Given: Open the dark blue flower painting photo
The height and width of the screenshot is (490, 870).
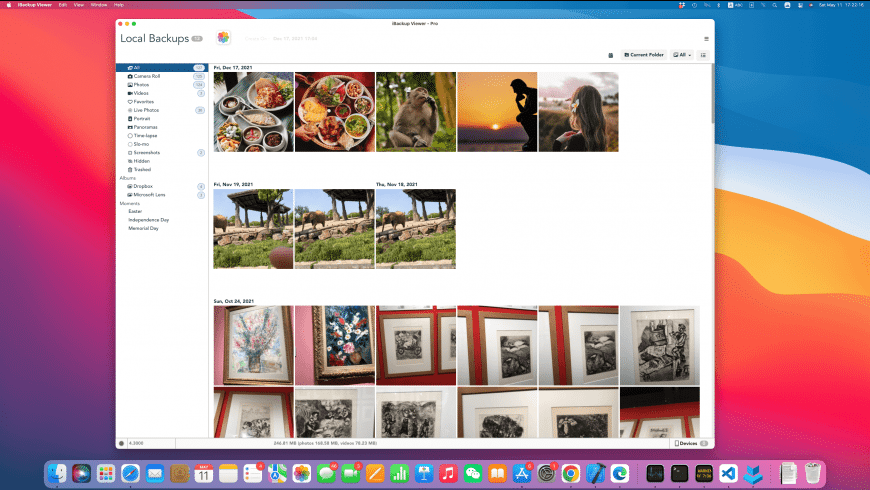Looking at the screenshot, I should click(x=335, y=345).
